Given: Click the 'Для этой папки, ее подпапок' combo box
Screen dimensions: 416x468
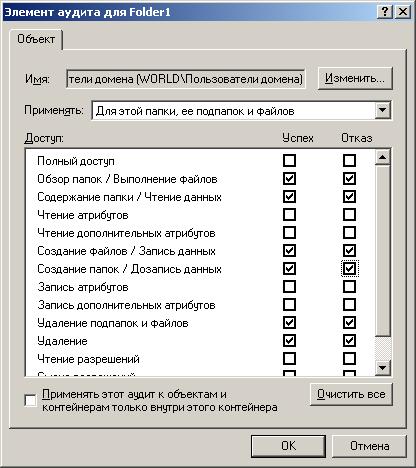Looking at the screenshot, I should [241, 111].
